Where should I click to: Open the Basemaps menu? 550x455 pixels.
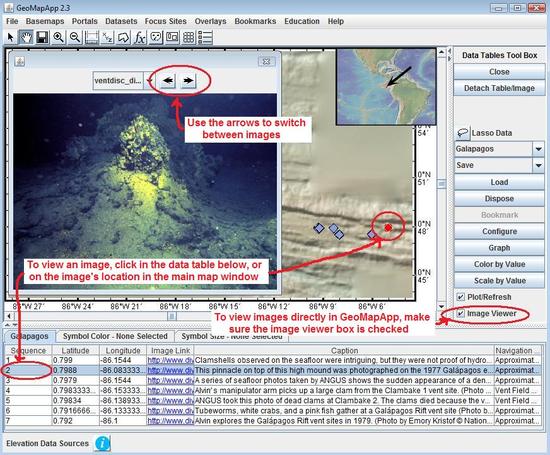(x=45, y=21)
